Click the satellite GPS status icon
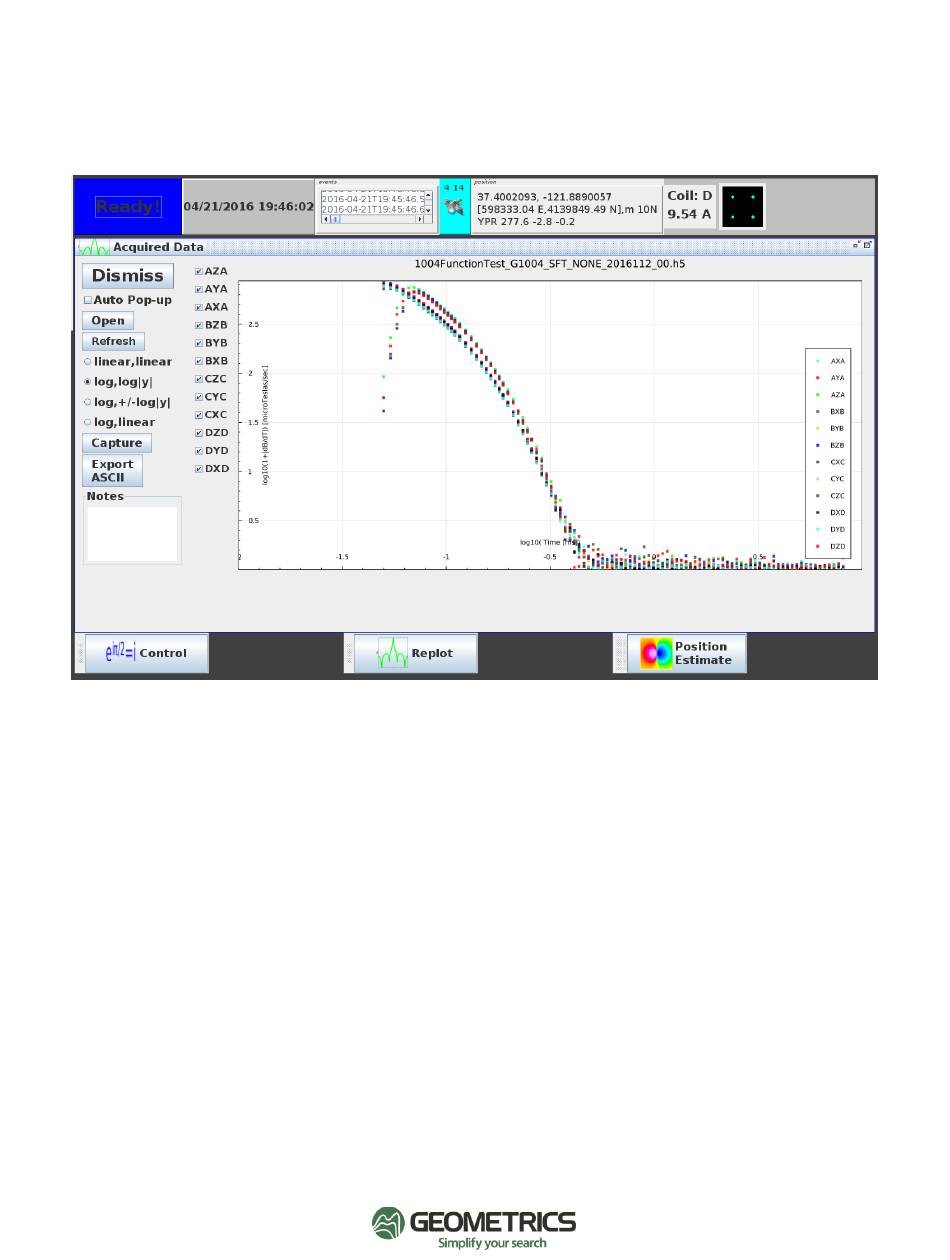Viewport: 950px width, 1260px height. pyautogui.click(x=454, y=207)
